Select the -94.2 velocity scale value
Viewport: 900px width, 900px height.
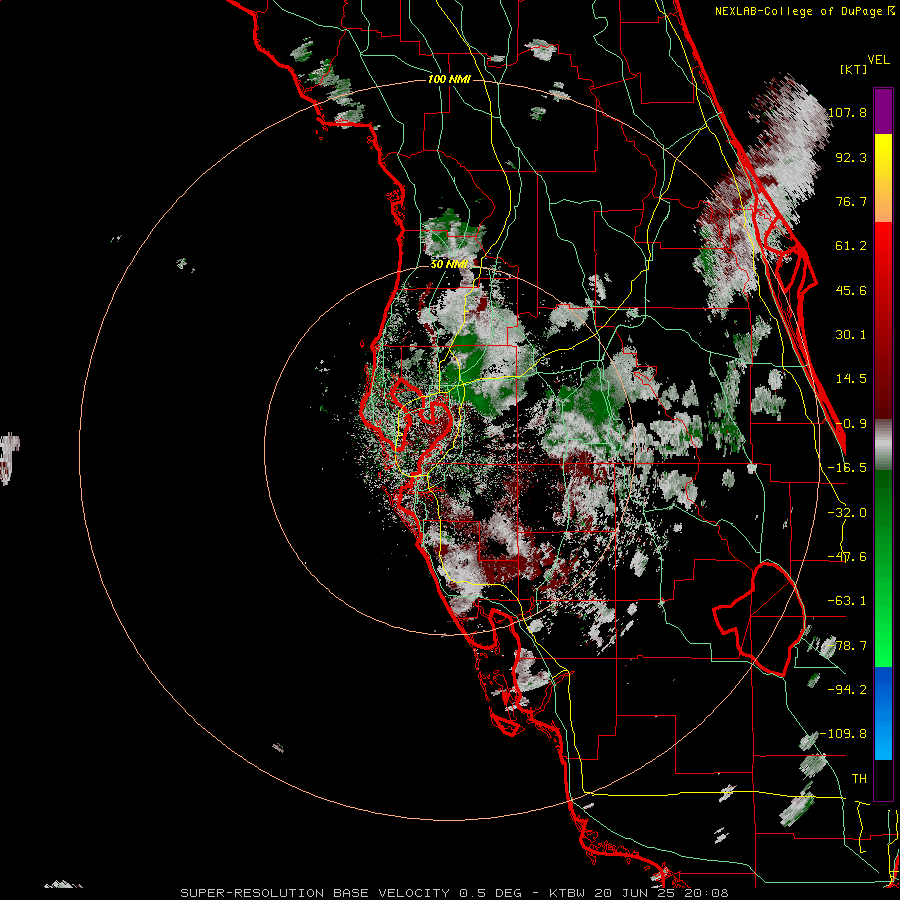(847, 689)
